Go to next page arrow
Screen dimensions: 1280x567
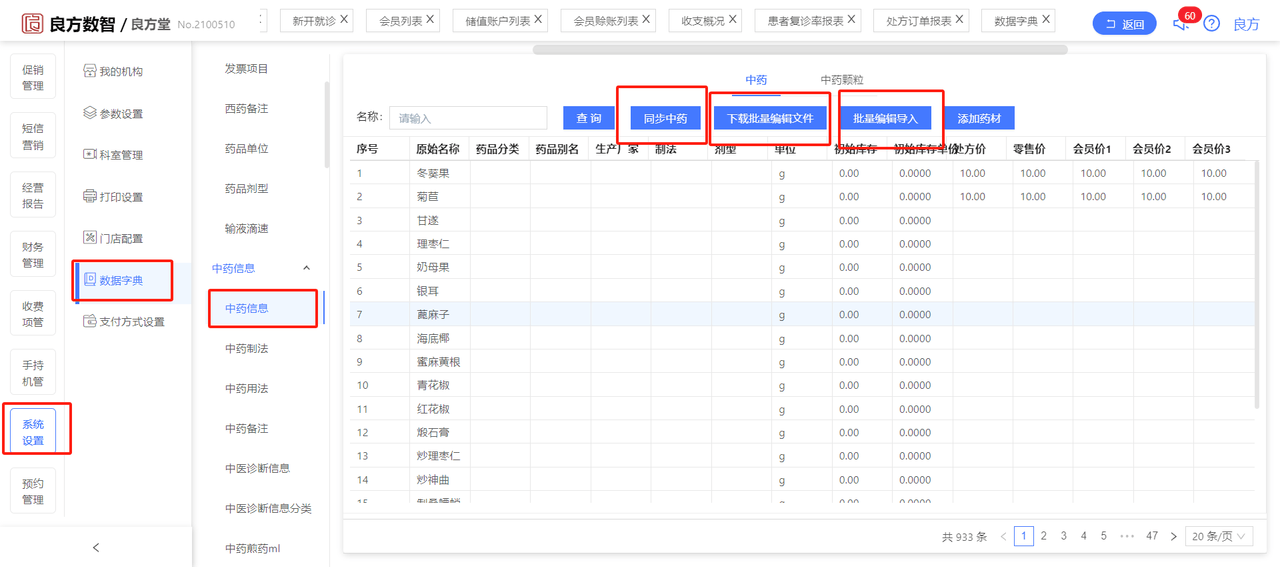tap(1172, 537)
